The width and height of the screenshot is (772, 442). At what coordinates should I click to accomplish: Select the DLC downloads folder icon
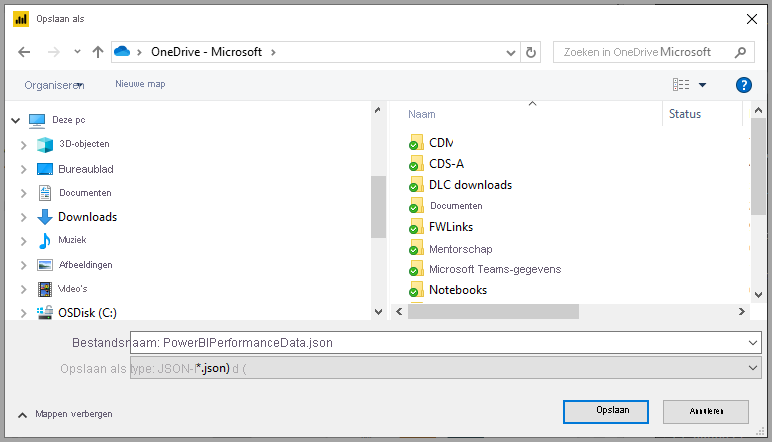(417, 185)
